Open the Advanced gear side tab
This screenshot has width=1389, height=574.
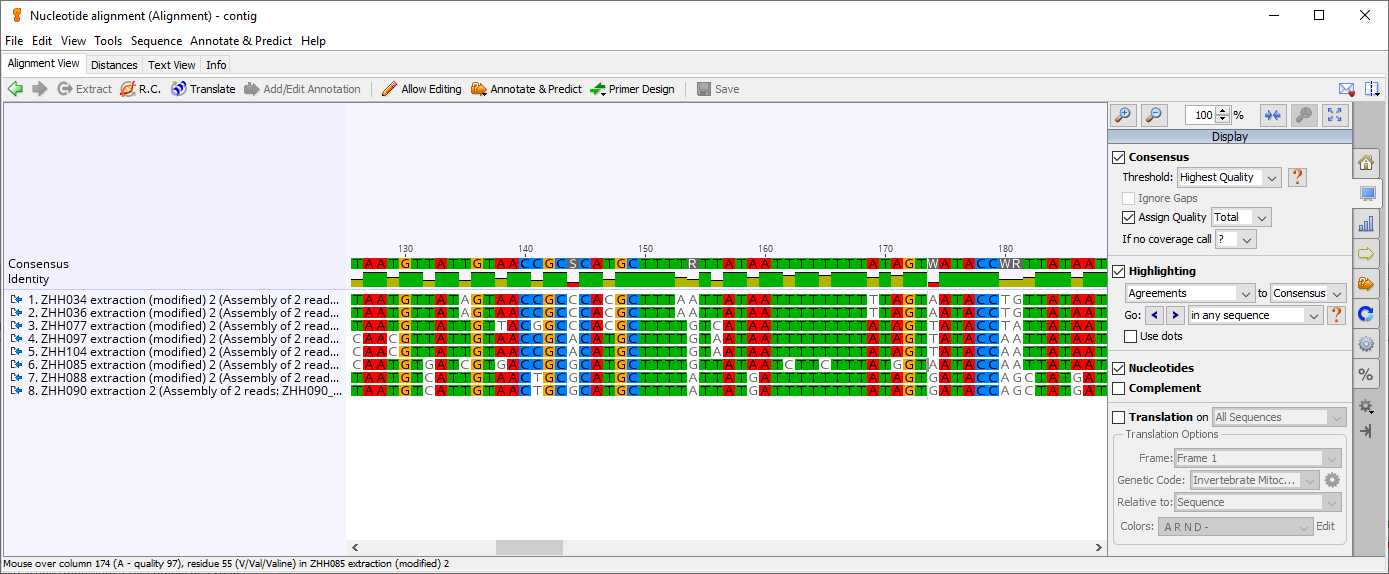click(1366, 344)
